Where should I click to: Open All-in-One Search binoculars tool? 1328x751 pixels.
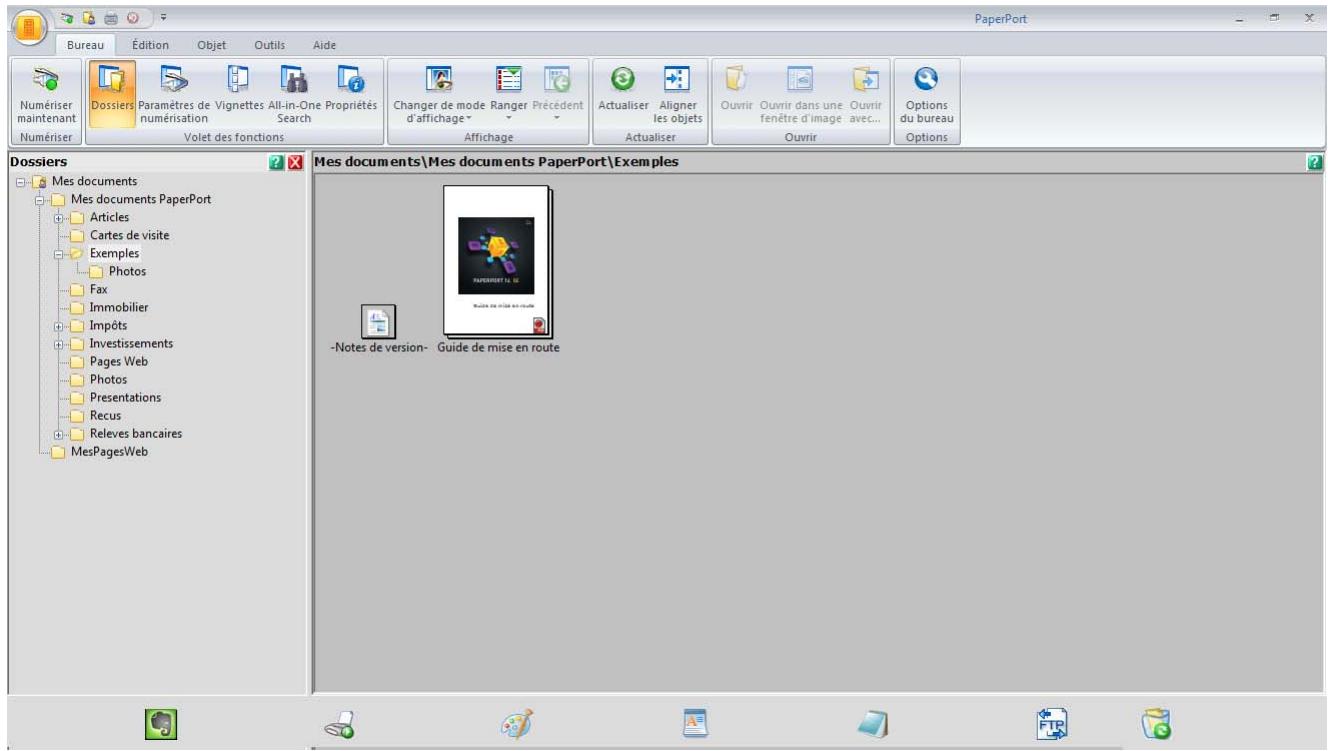click(294, 93)
